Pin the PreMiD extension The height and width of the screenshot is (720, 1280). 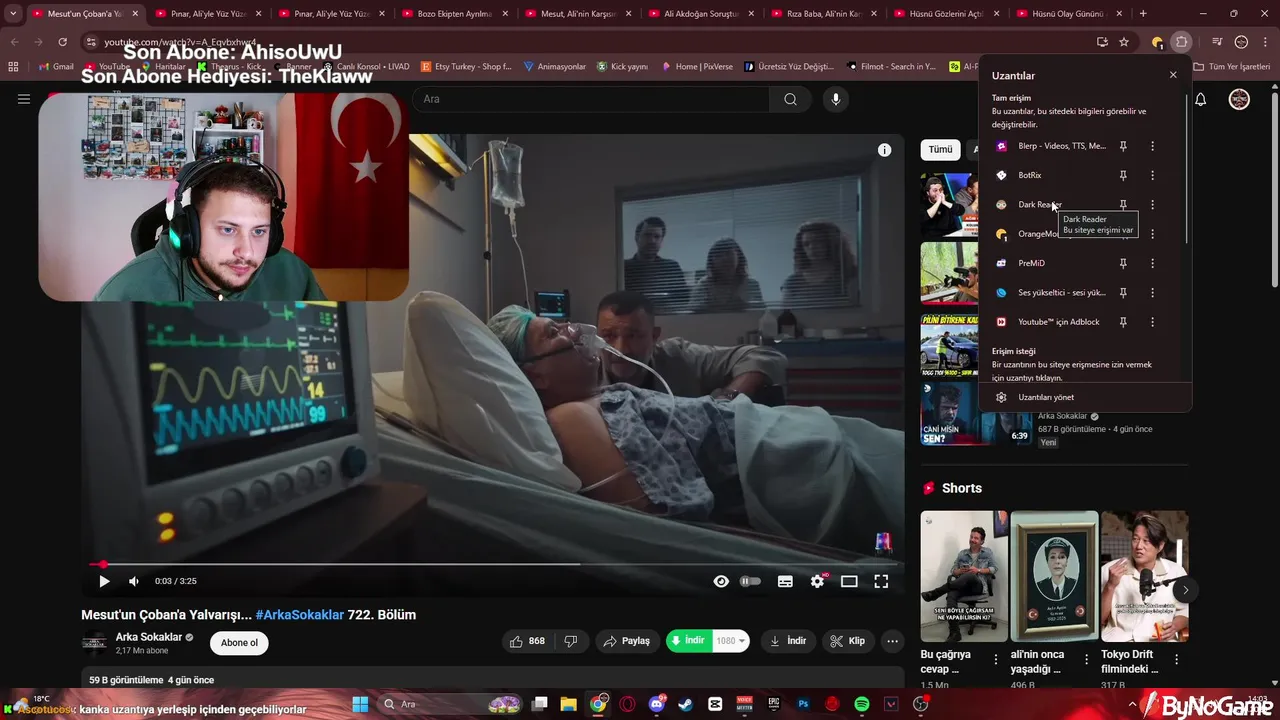pyautogui.click(x=1123, y=263)
